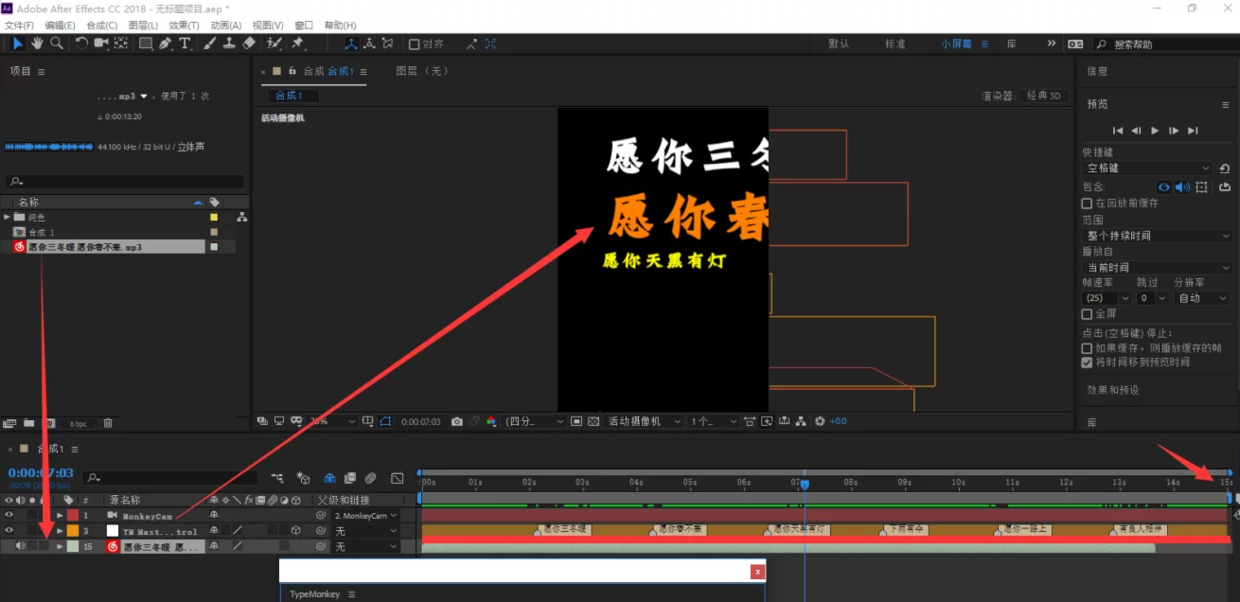Expand the 纯色 folder in Project
The height and width of the screenshot is (602, 1240).
(x=7, y=217)
